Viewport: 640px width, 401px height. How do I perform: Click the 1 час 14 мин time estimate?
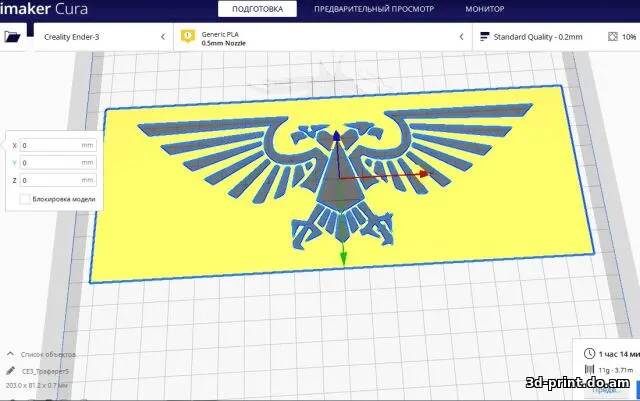pyautogui.click(x=619, y=354)
